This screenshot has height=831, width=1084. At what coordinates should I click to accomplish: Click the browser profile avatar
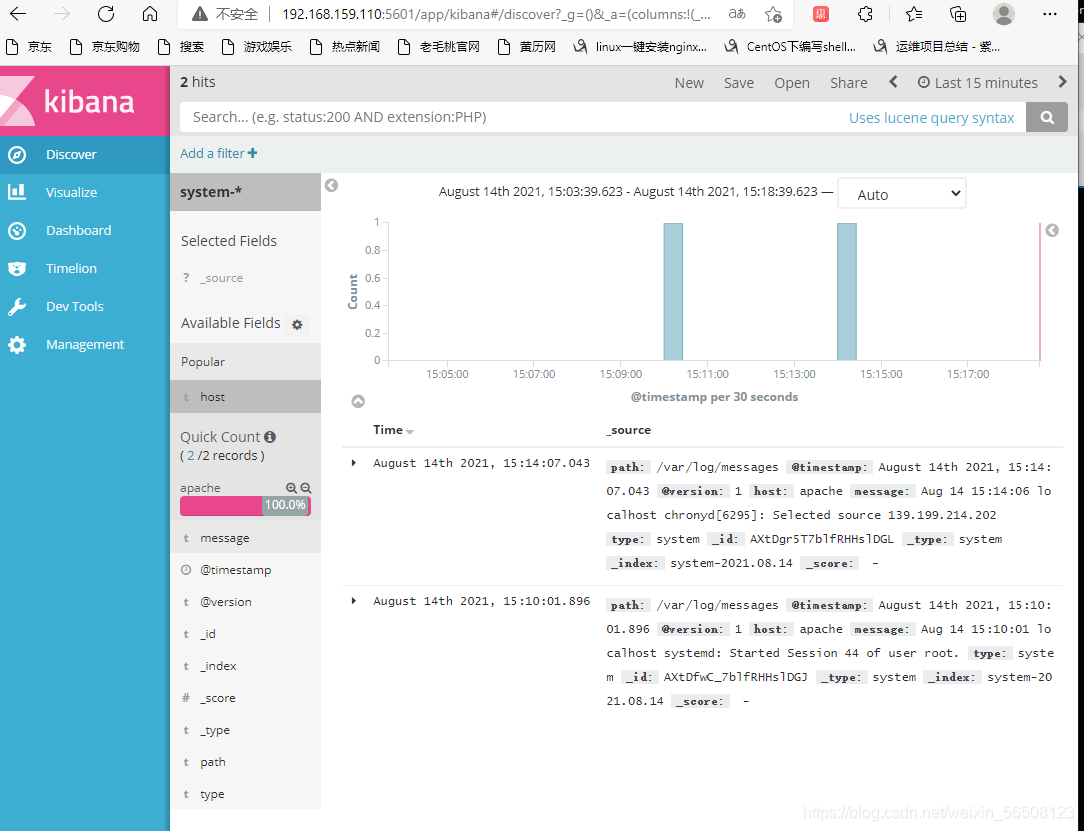pyautogui.click(x=1003, y=14)
